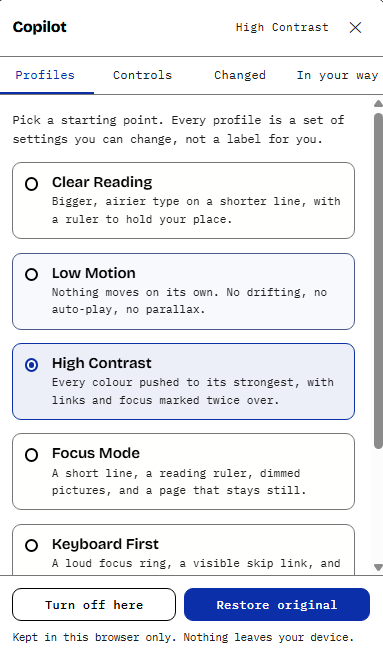This screenshot has height=651, width=383.
Task: Open the Controls tab
Action: [x=142, y=75]
